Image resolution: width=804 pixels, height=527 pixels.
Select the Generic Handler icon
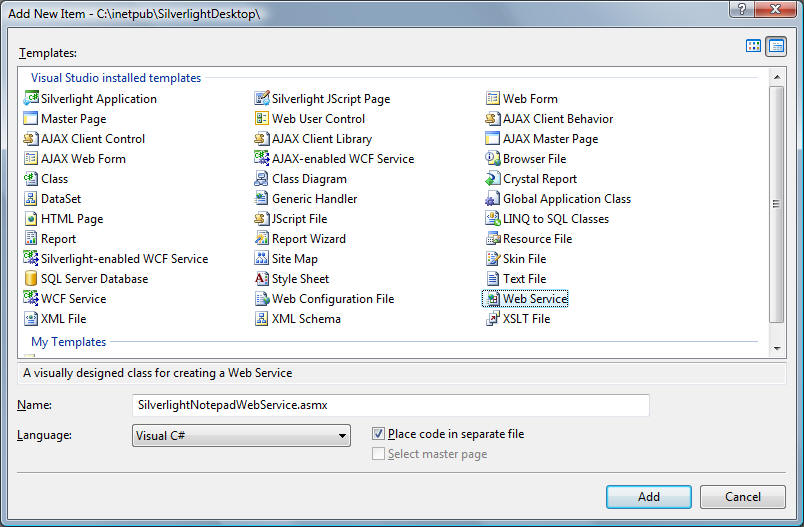tap(262, 198)
